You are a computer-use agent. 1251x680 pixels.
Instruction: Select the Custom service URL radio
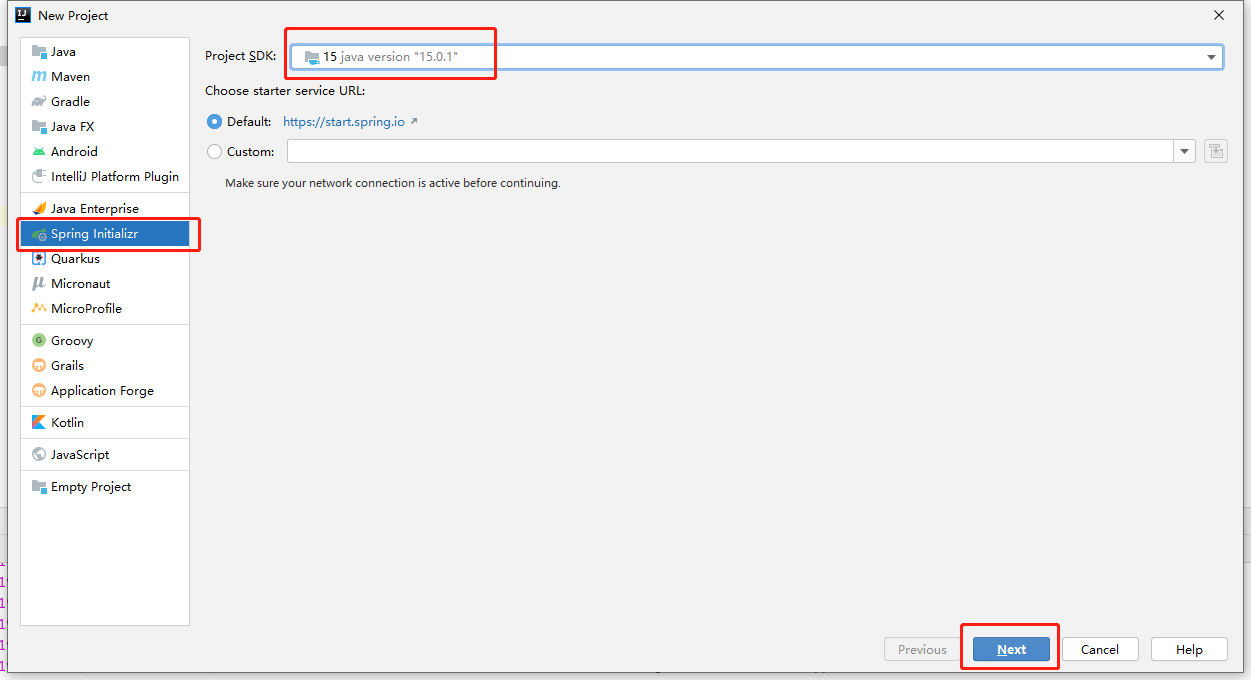point(214,152)
